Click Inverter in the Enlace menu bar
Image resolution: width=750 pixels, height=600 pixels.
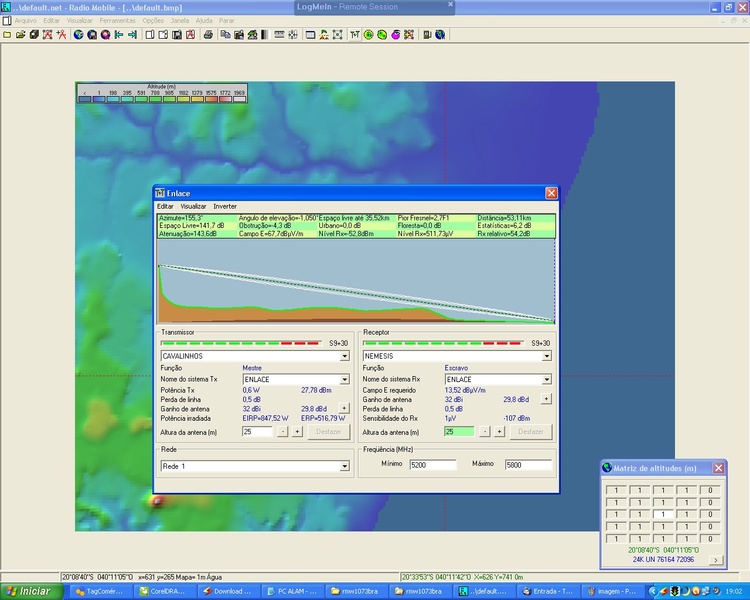click(x=225, y=206)
